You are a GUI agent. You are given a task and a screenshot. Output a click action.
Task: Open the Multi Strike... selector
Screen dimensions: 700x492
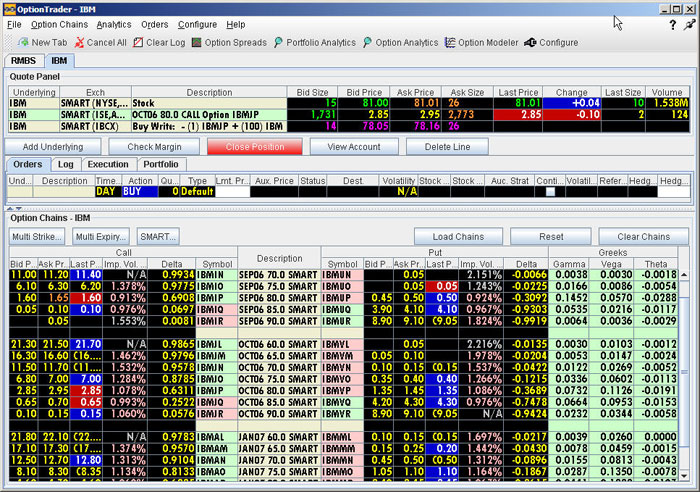tap(37, 237)
